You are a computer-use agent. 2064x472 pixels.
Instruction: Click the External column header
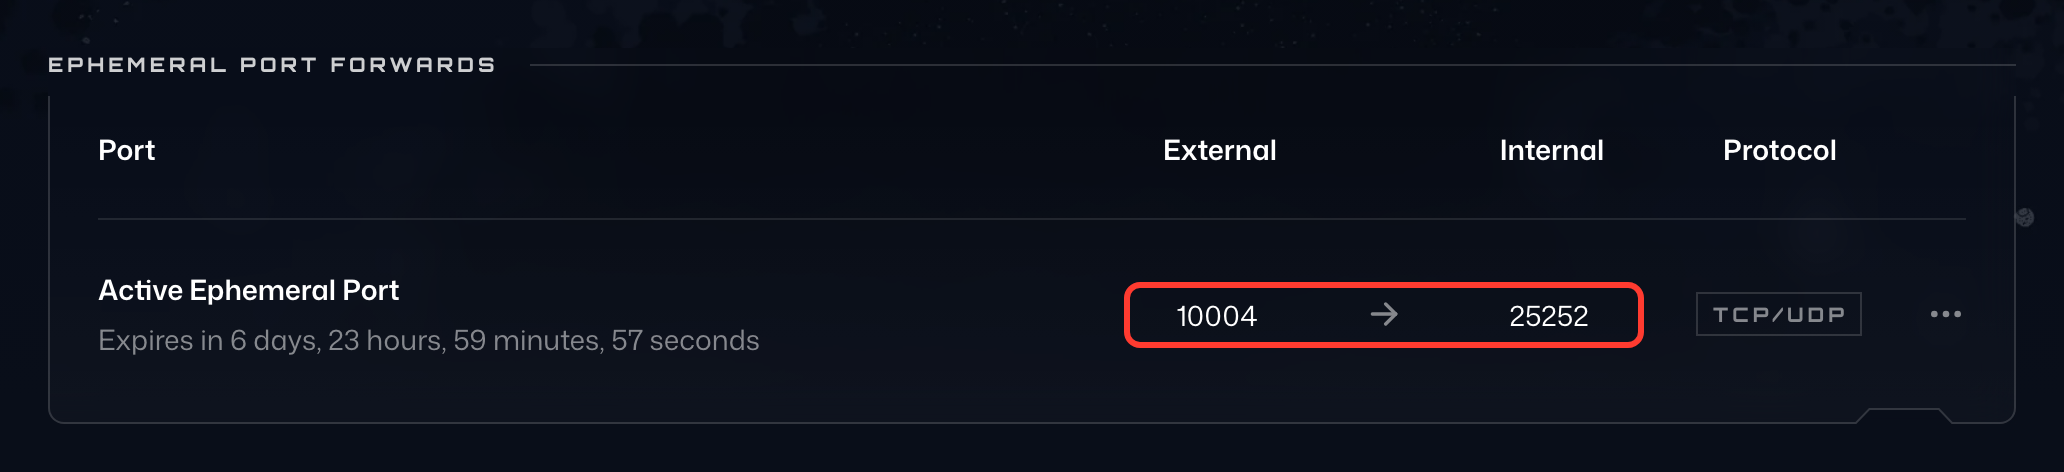pyautogui.click(x=1220, y=150)
